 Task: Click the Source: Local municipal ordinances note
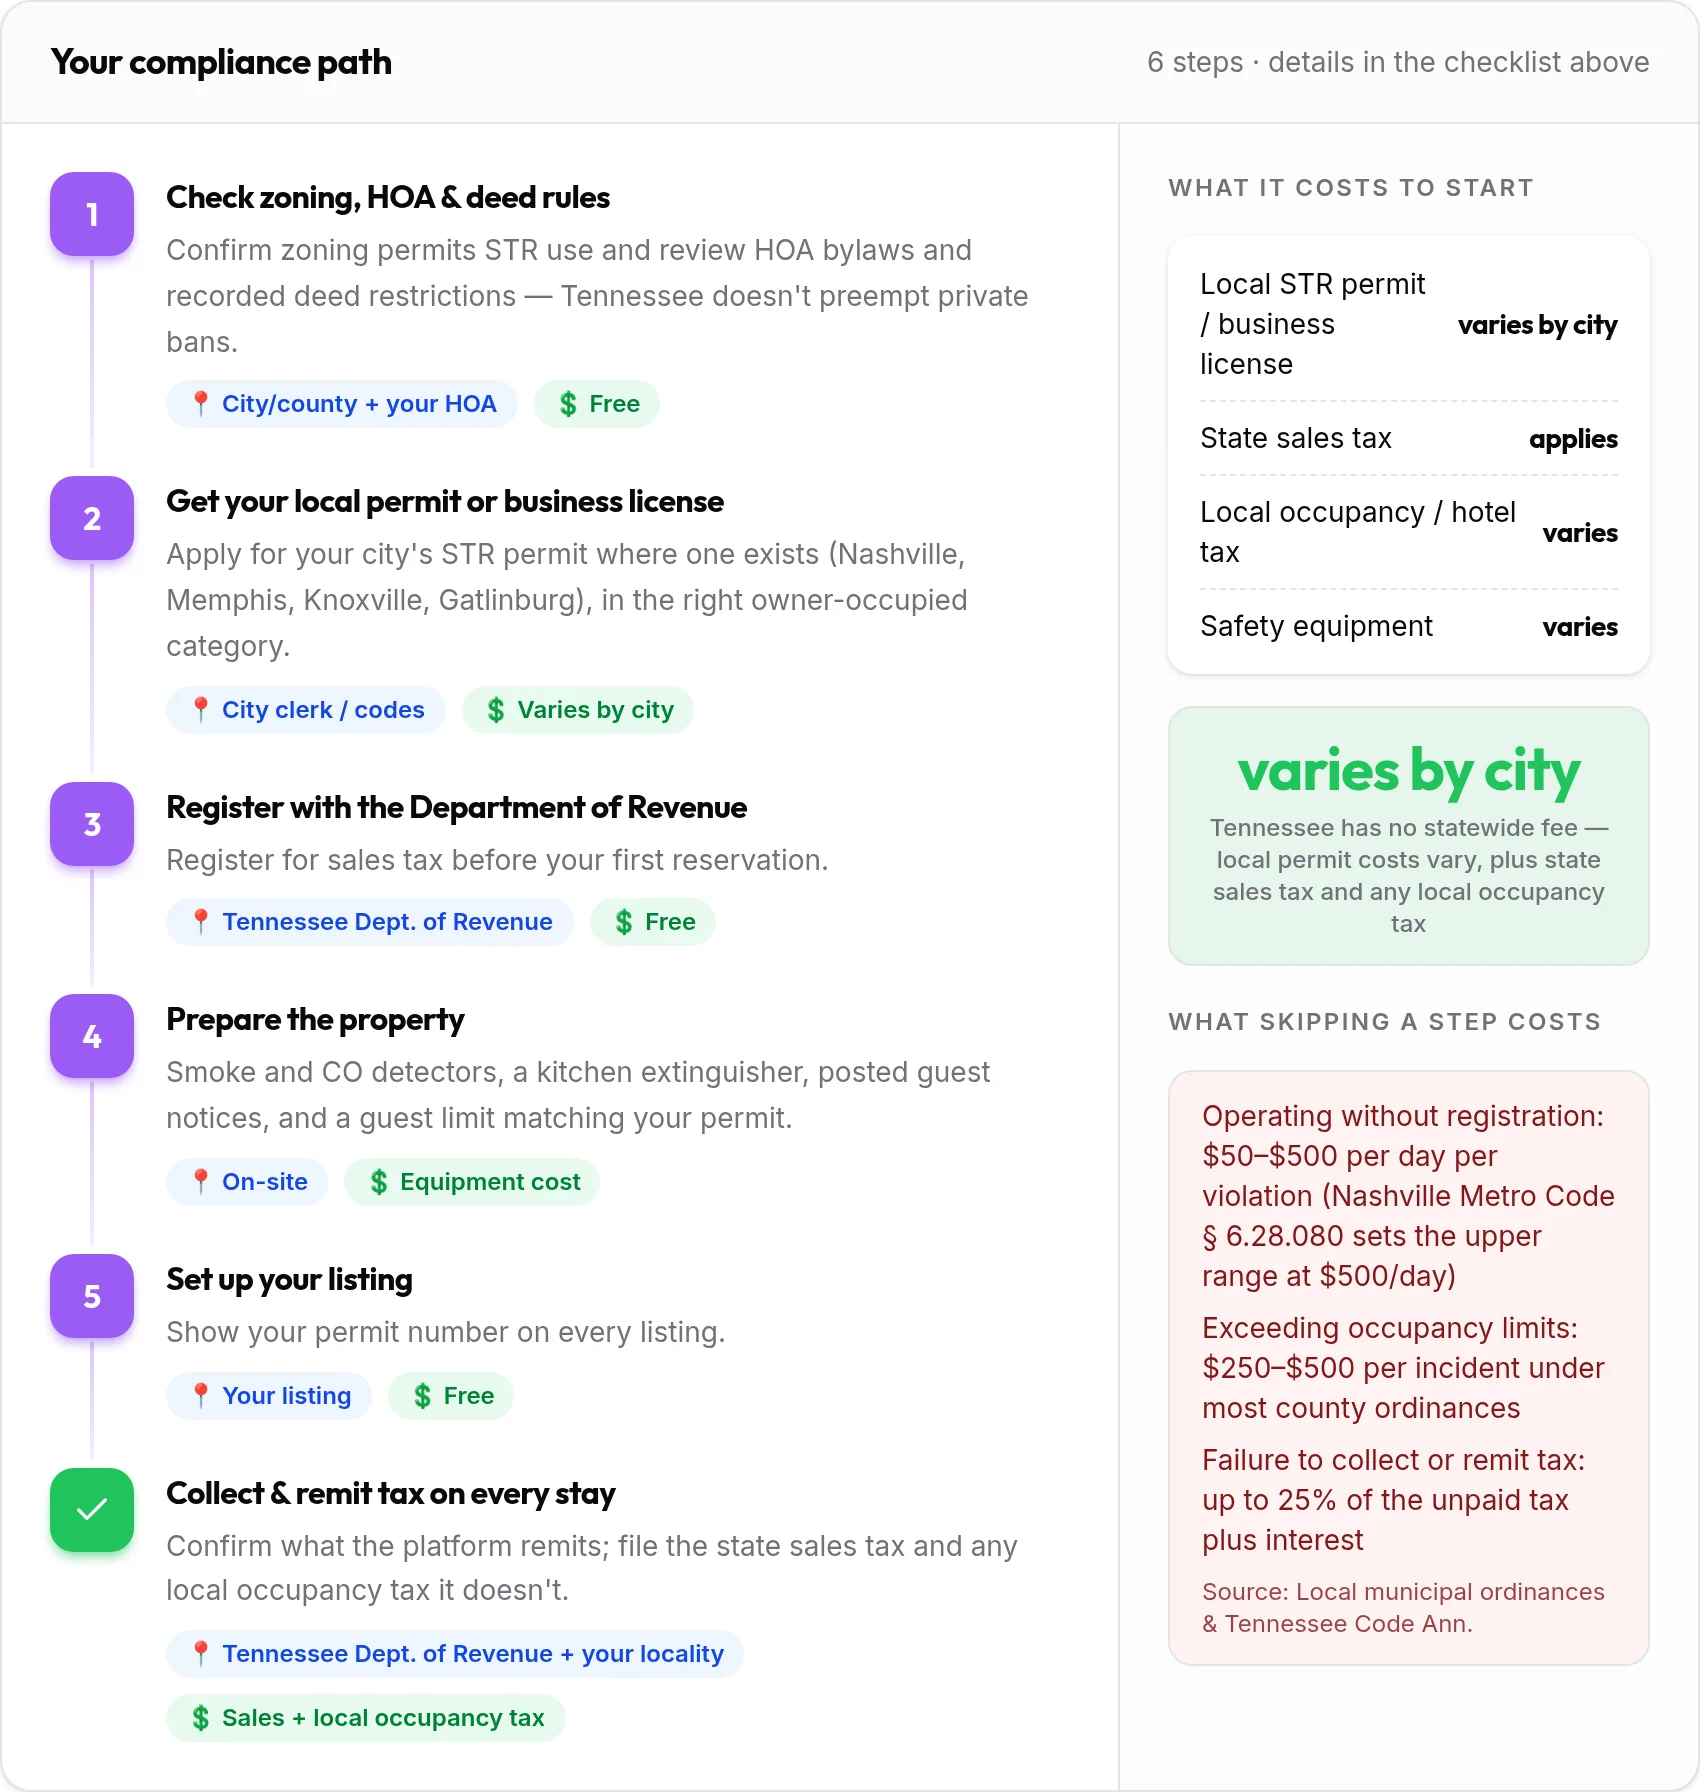click(x=1403, y=1607)
